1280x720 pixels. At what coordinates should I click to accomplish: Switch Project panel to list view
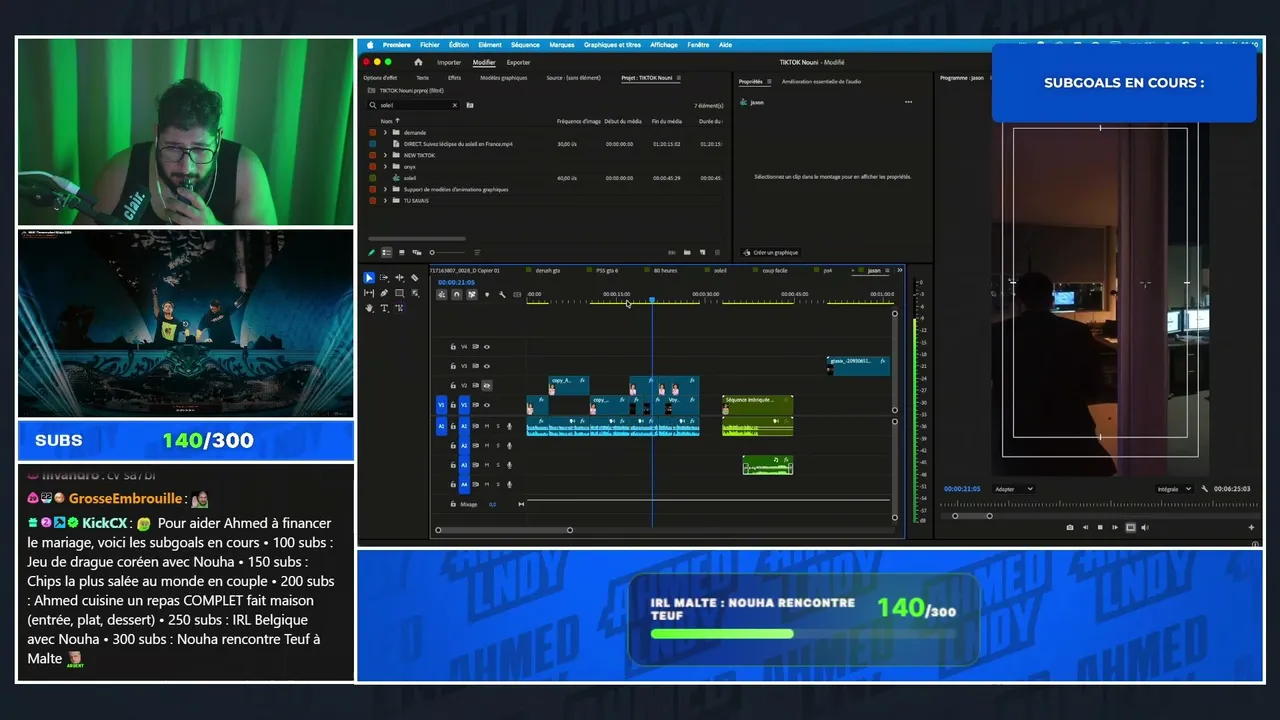[x=386, y=252]
